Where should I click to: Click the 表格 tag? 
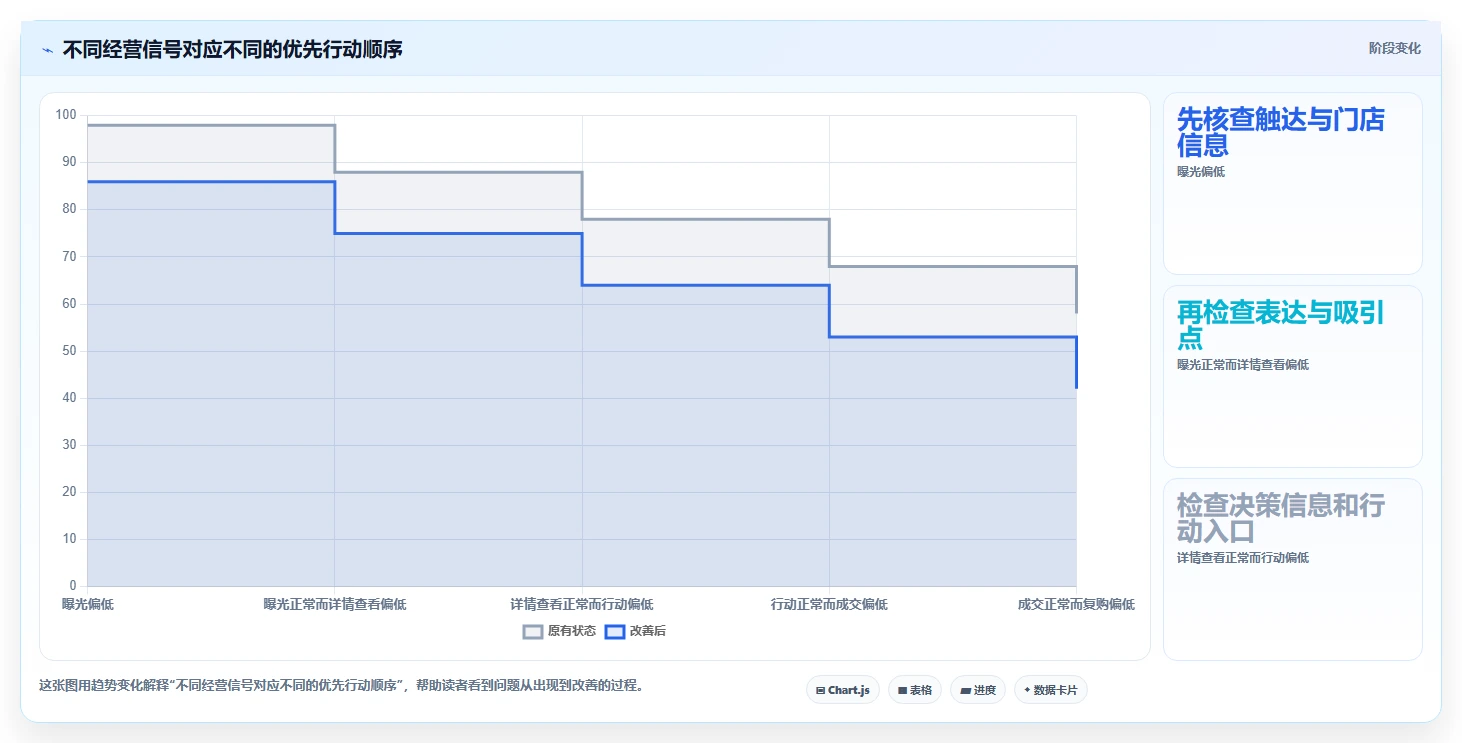click(915, 690)
